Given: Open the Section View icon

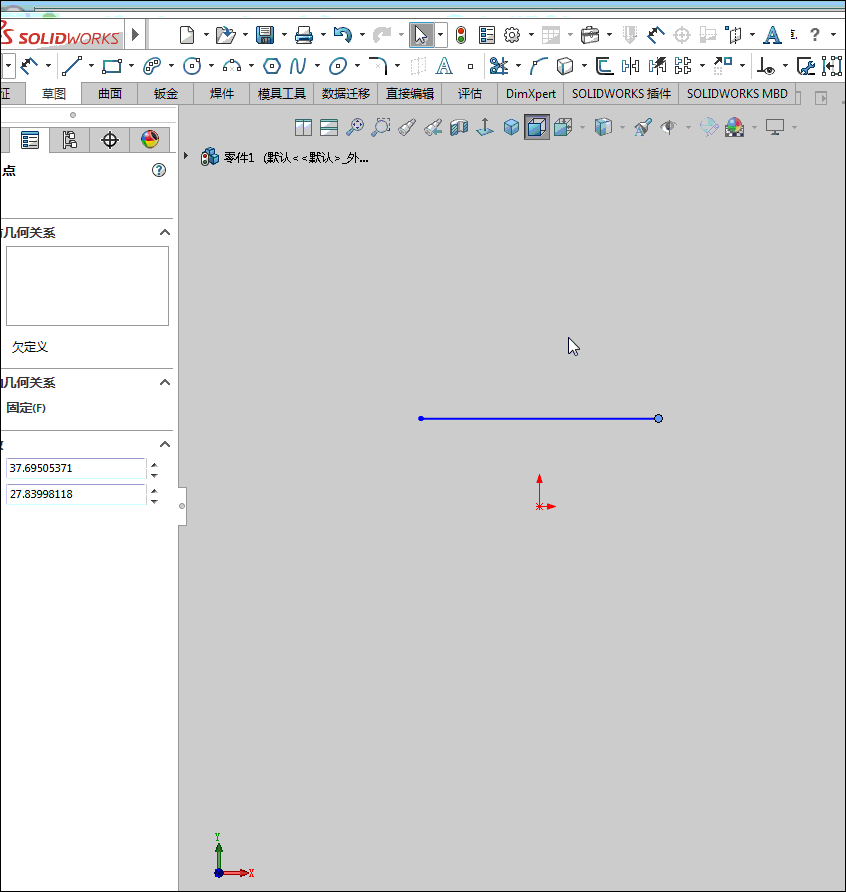Looking at the screenshot, I should pyautogui.click(x=459, y=127).
